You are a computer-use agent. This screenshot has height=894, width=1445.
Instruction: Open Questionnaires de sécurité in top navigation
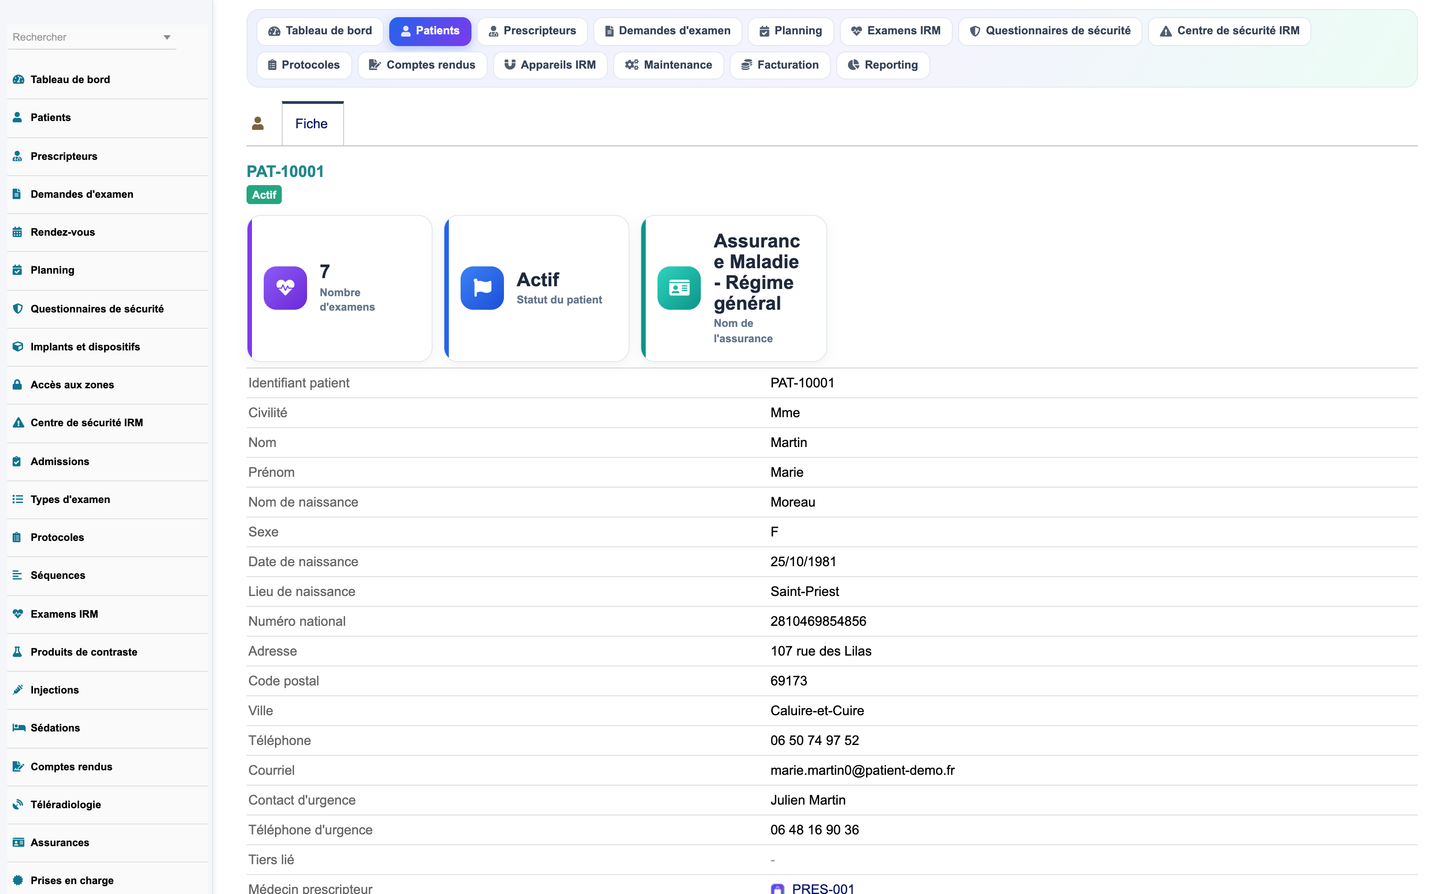point(1050,31)
